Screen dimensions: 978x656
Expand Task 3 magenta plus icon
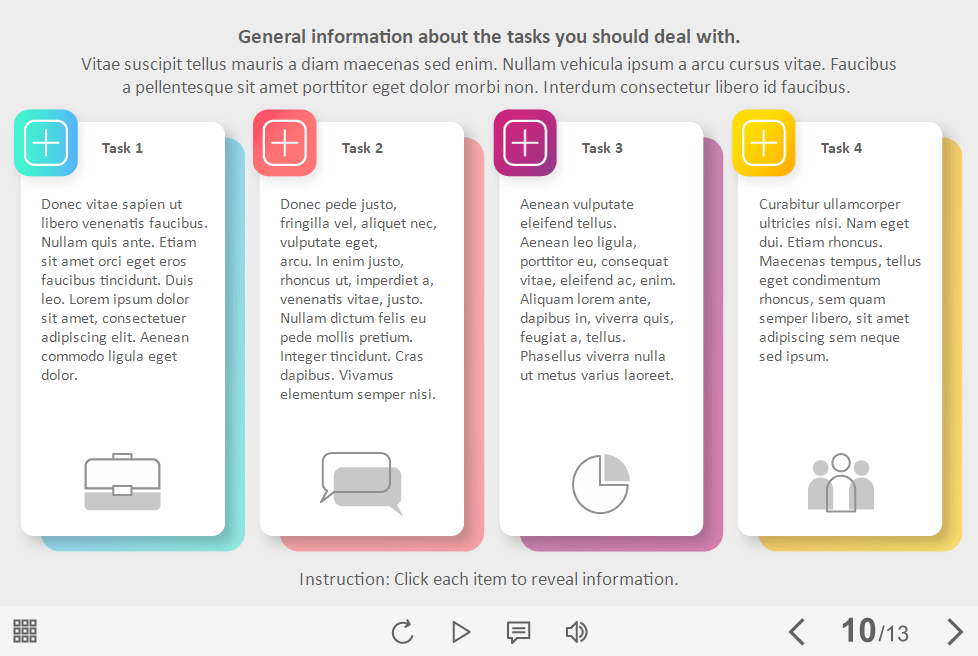525,143
